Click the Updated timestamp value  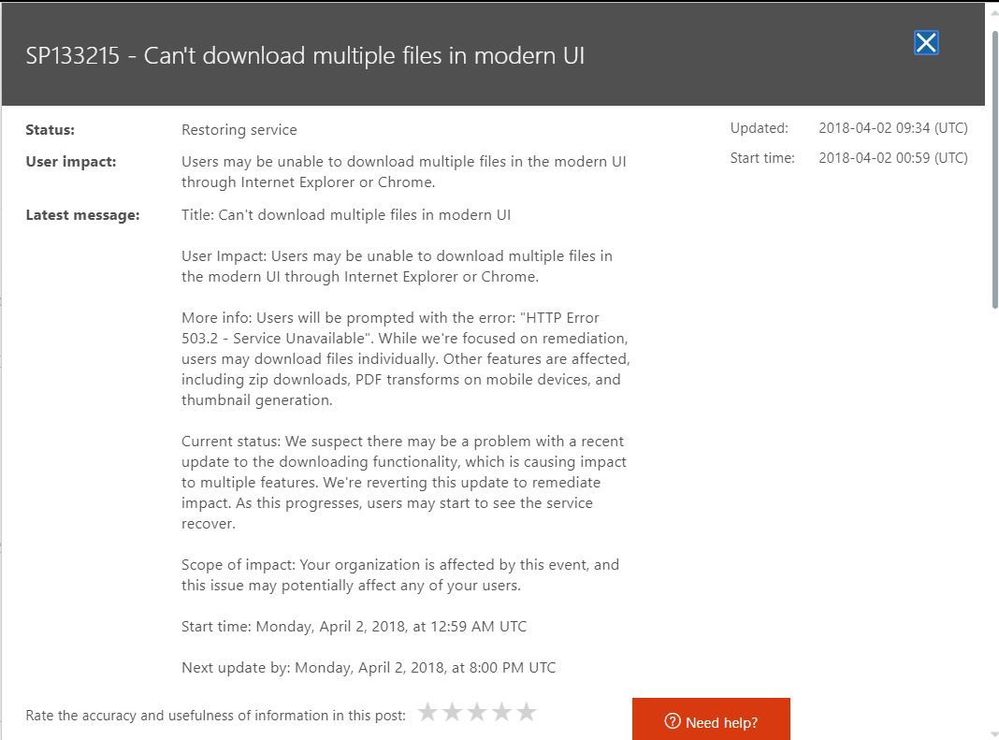[893, 128]
